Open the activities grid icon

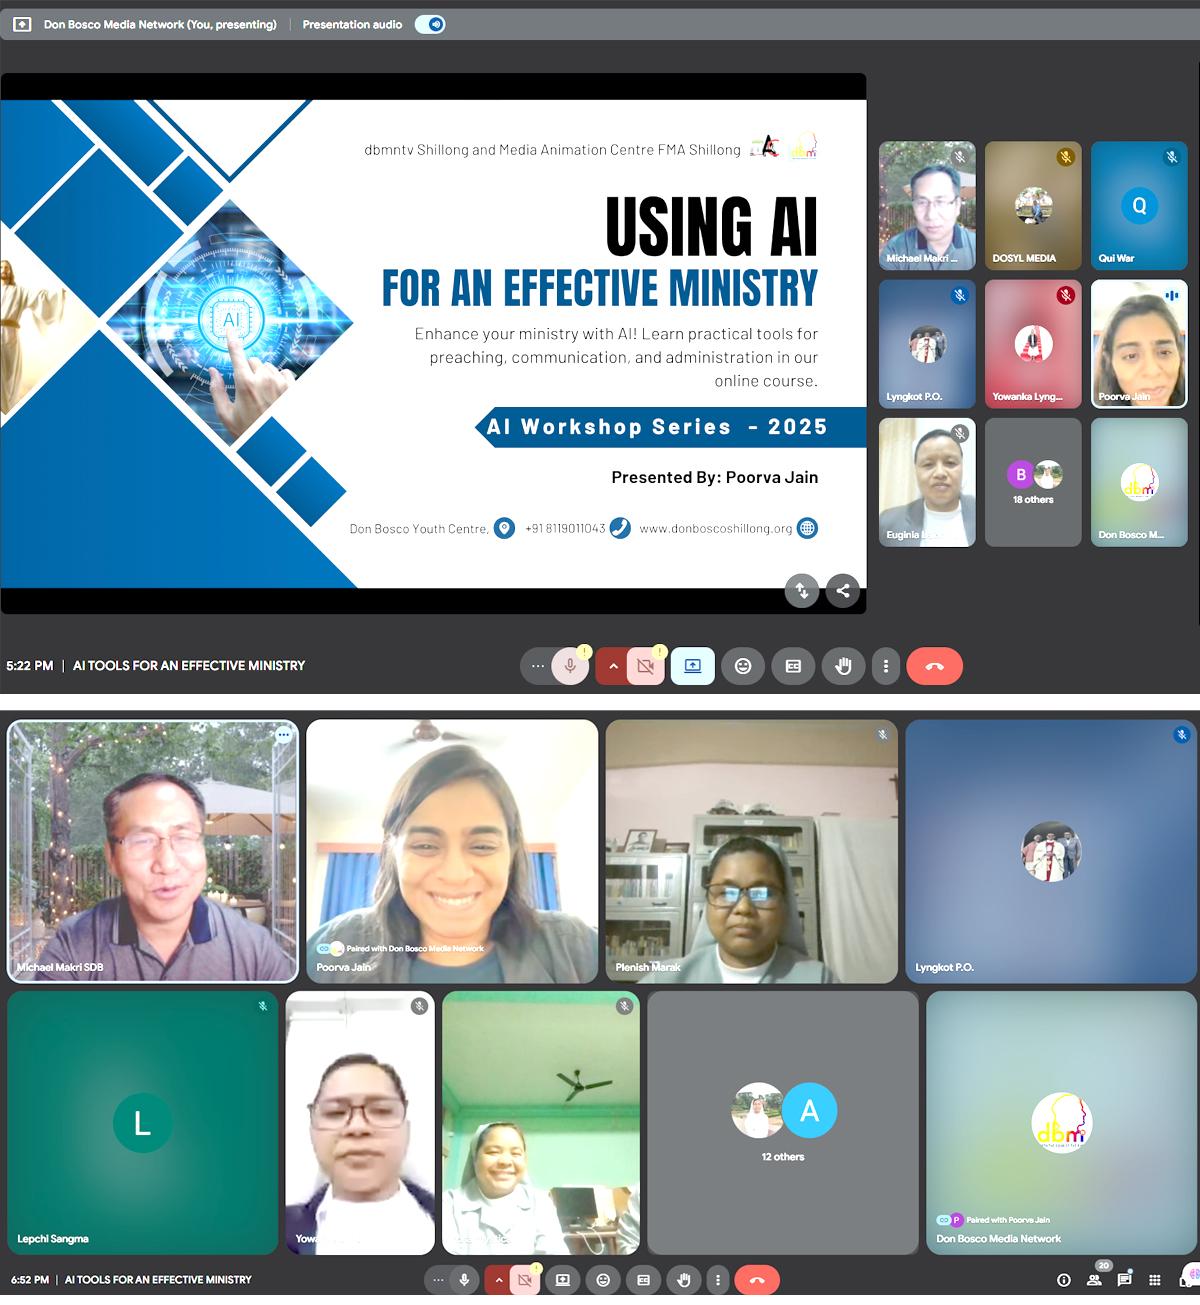[1155, 1280]
